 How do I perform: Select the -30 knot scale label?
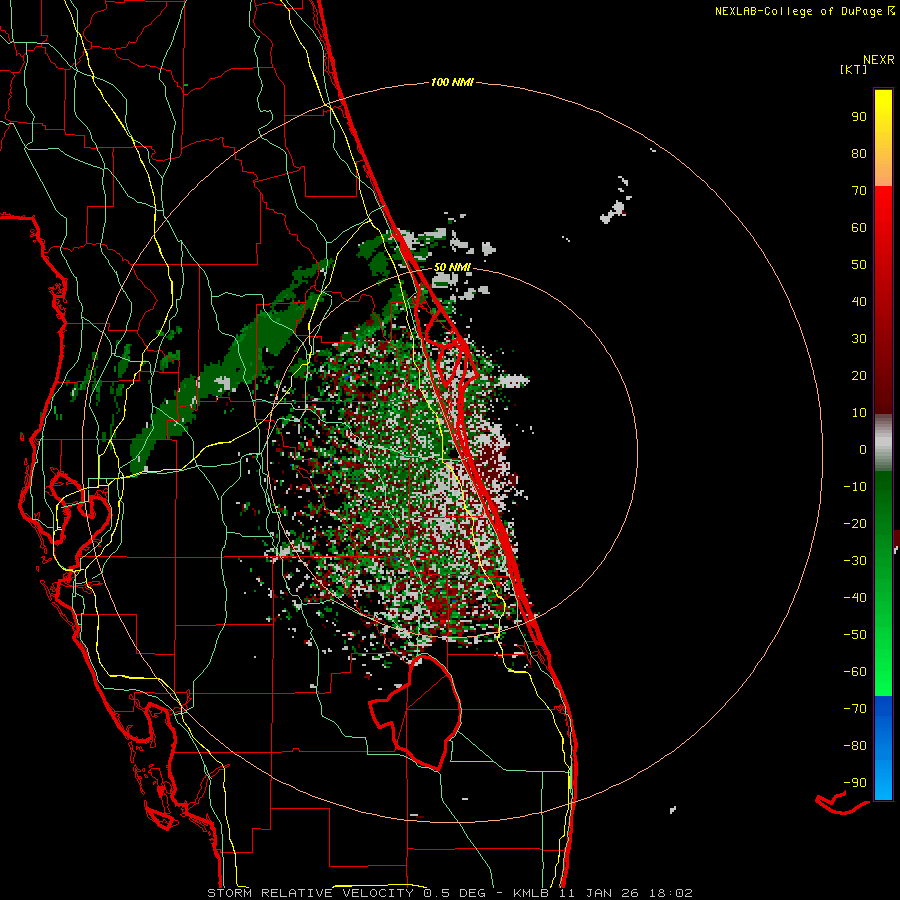tap(855, 561)
